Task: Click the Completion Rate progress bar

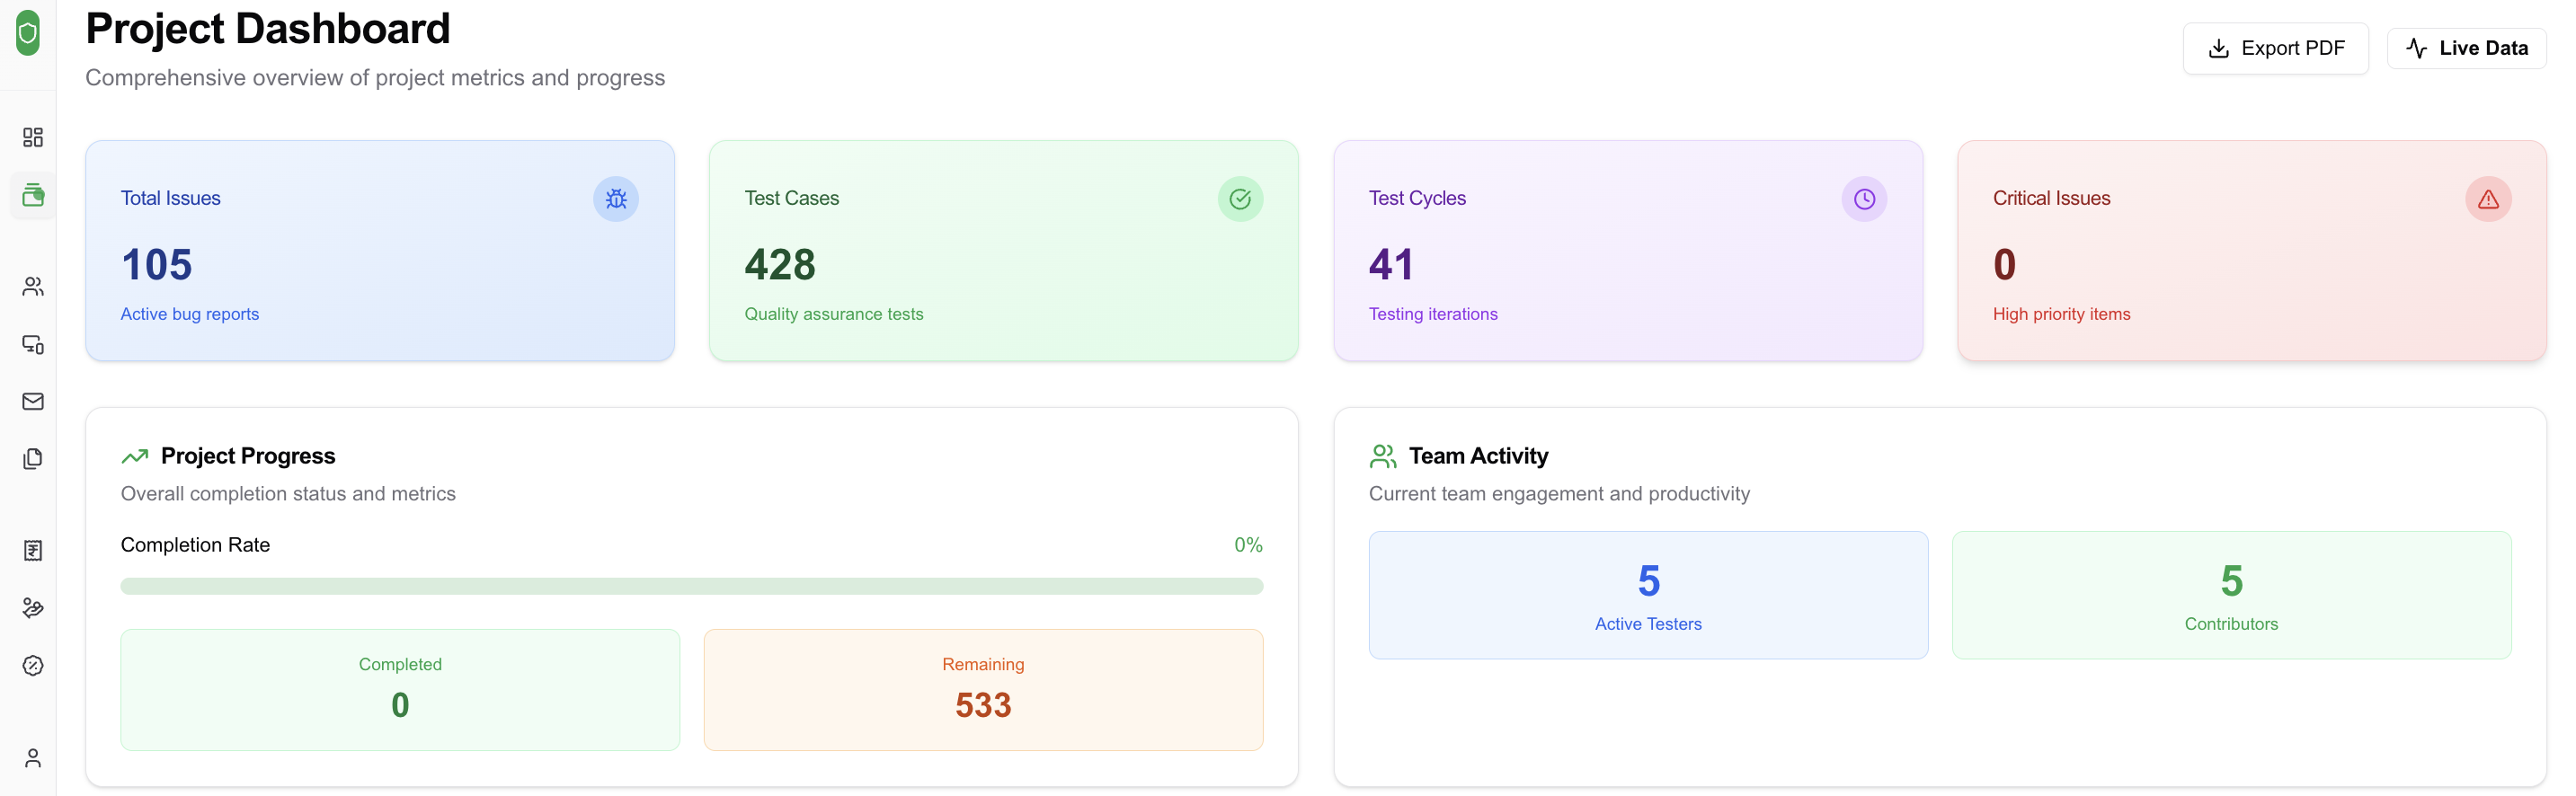Action: point(691,586)
